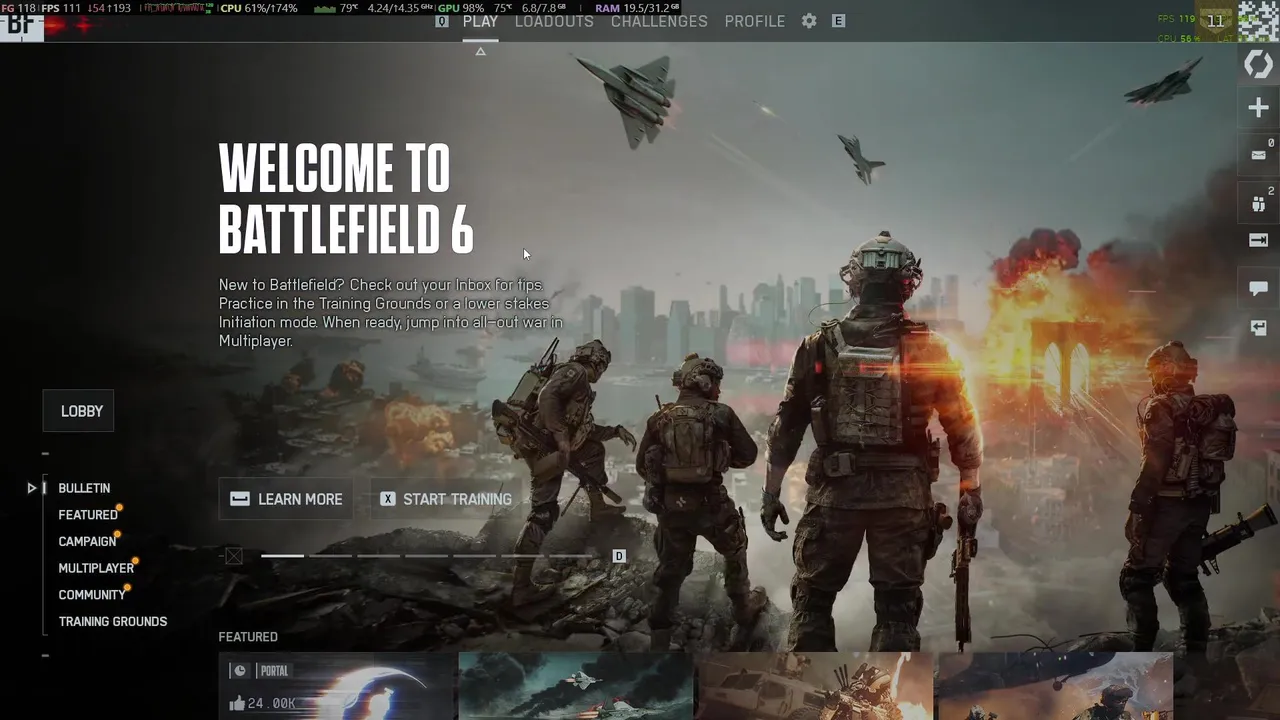Select BULLETIN in the side menu
The height and width of the screenshot is (720, 1280).
84,488
